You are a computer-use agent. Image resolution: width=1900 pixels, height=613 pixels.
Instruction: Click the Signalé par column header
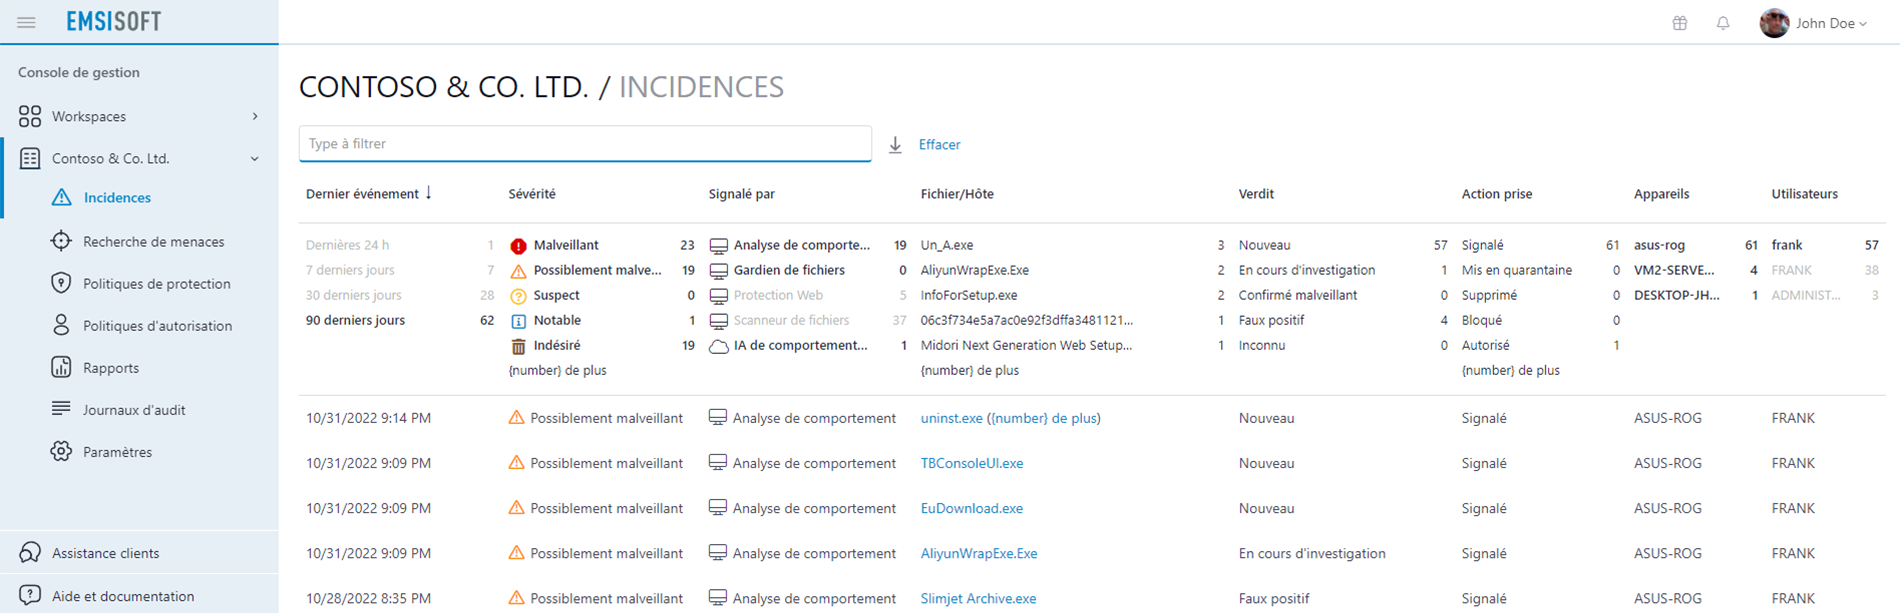point(741,194)
